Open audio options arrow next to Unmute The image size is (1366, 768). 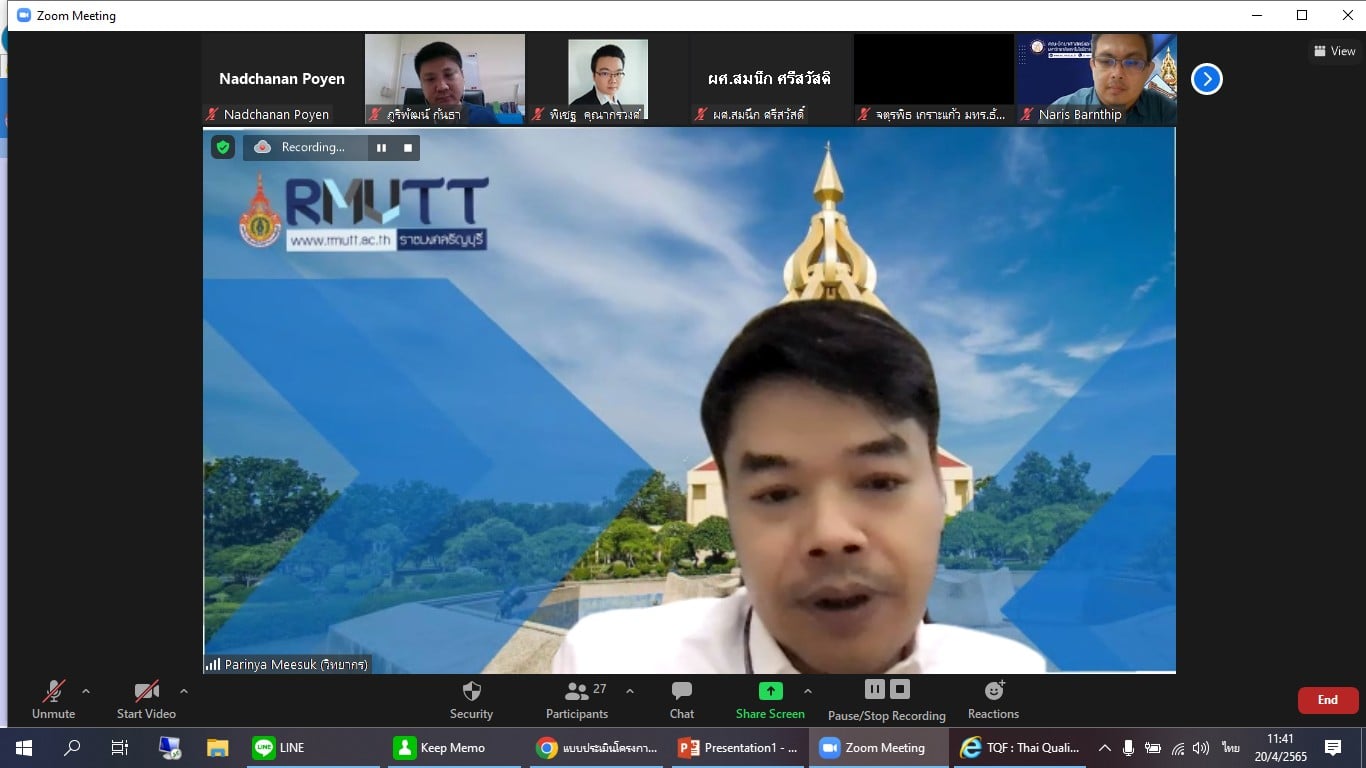click(86, 691)
